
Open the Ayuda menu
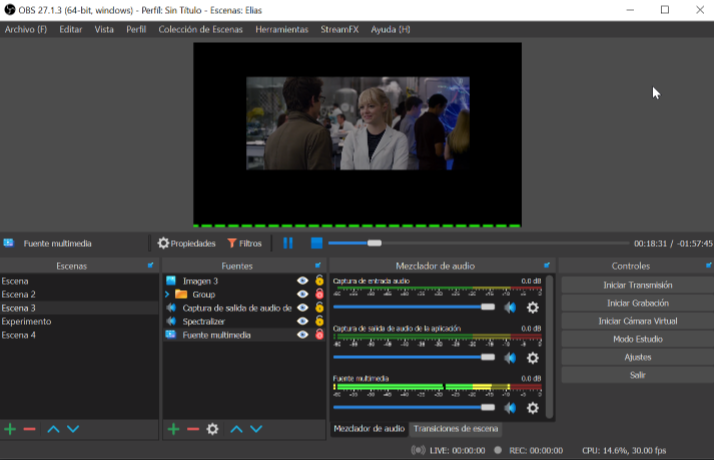coord(390,30)
